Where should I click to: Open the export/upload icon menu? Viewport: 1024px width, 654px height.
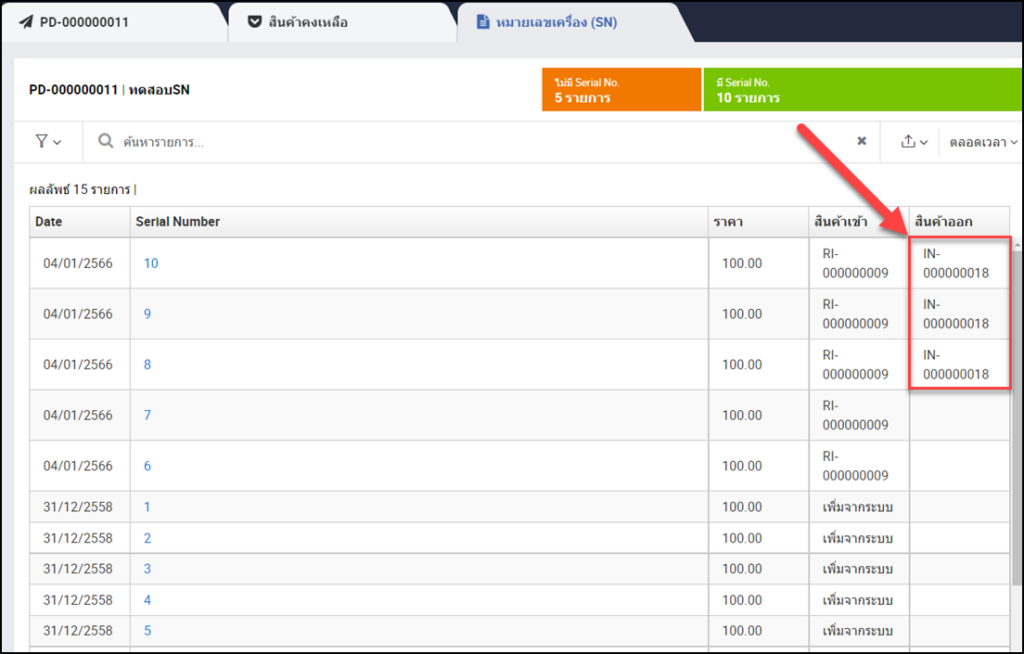pyautogui.click(x=914, y=142)
